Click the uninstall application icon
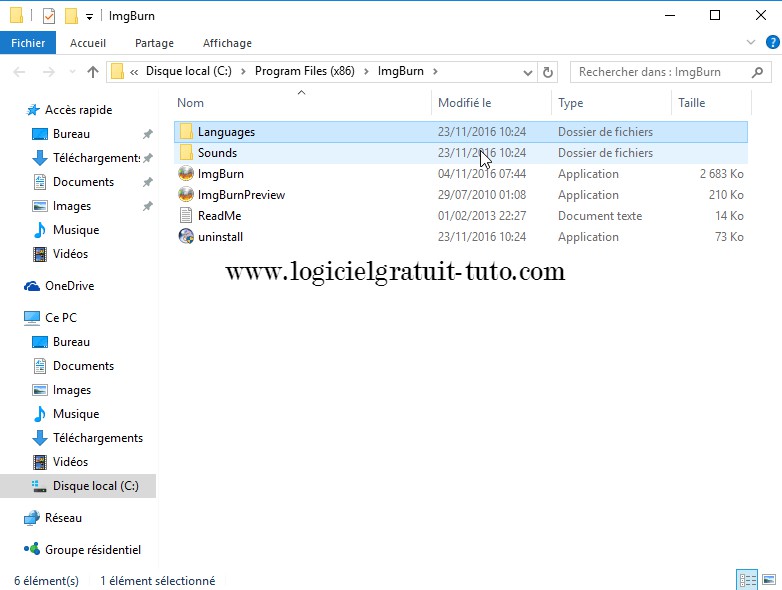 click(186, 236)
